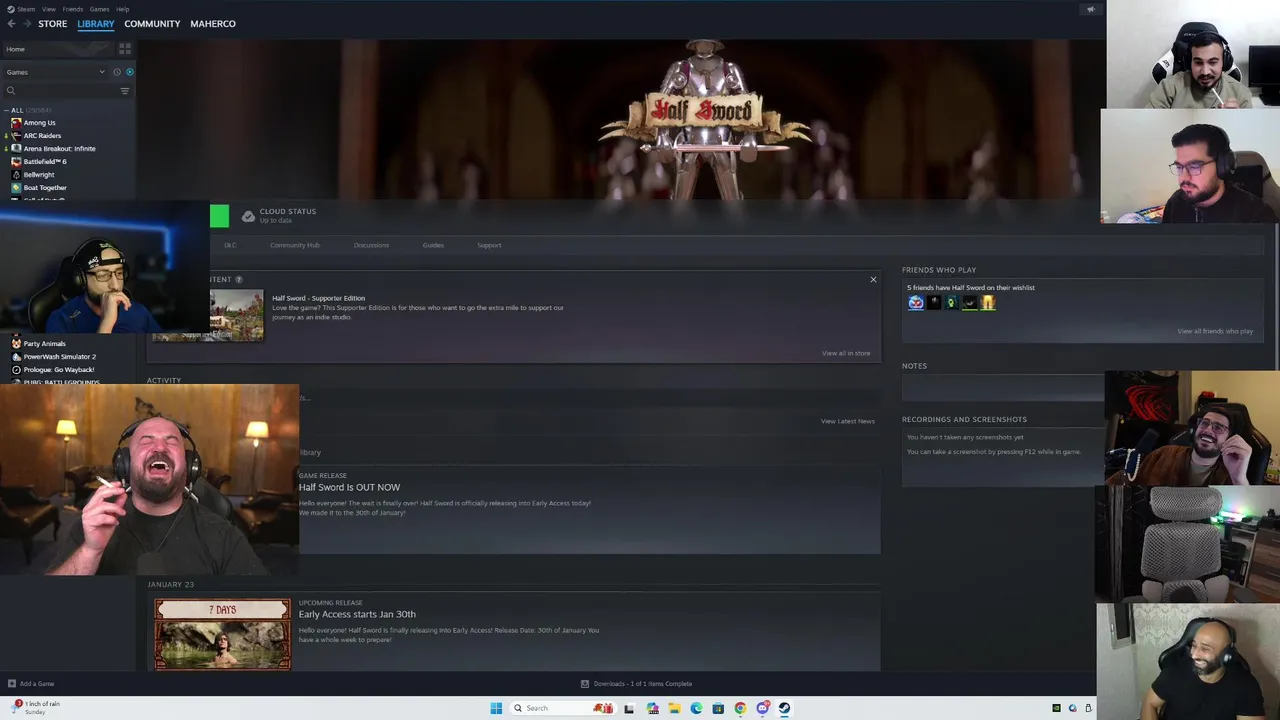Collapse the ALL games category

pos(8,110)
